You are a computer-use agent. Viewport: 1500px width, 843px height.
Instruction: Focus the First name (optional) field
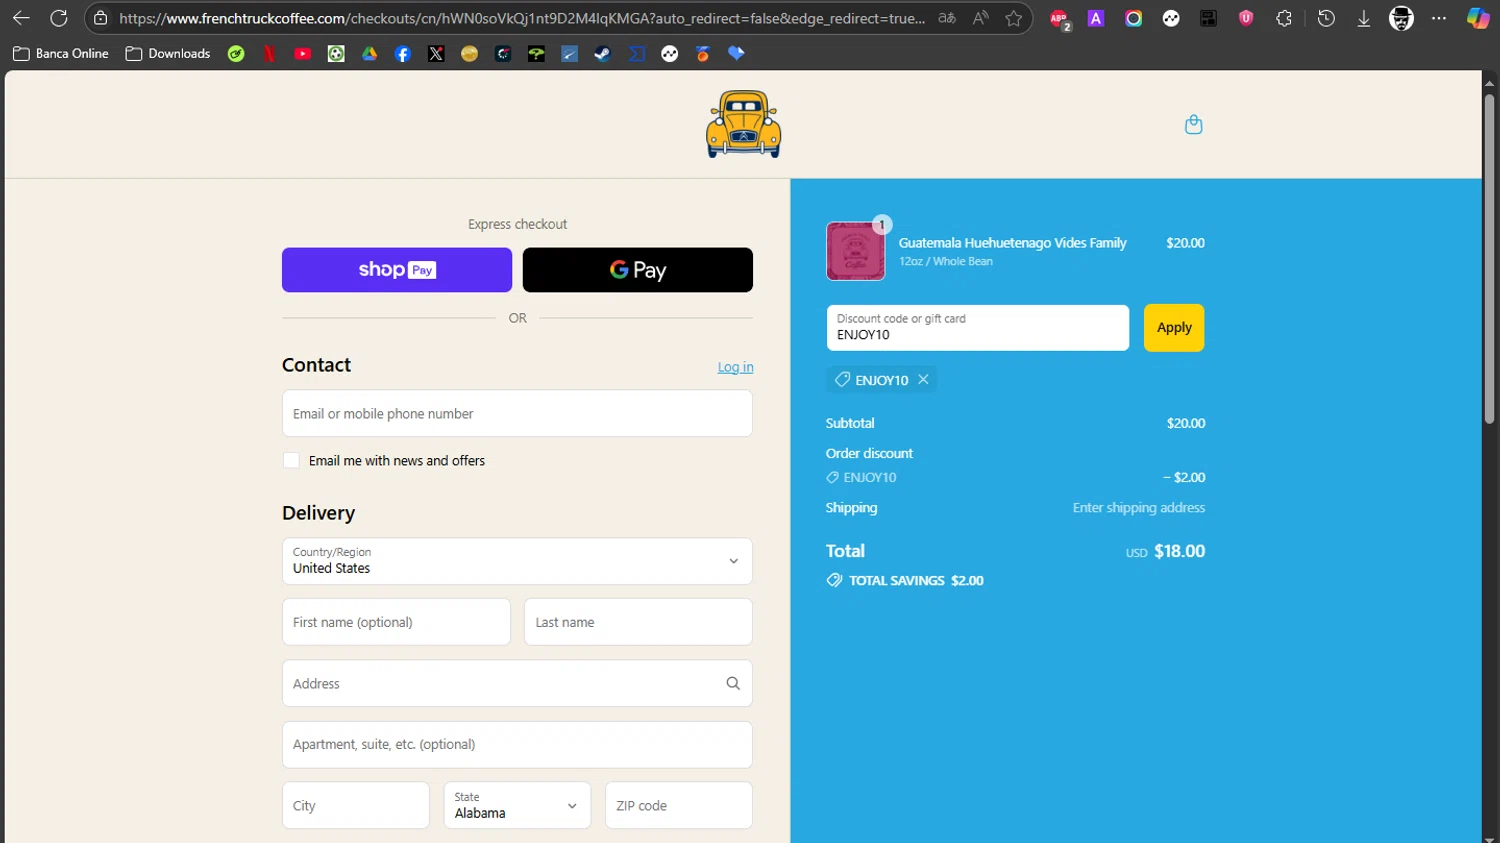[396, 622]
